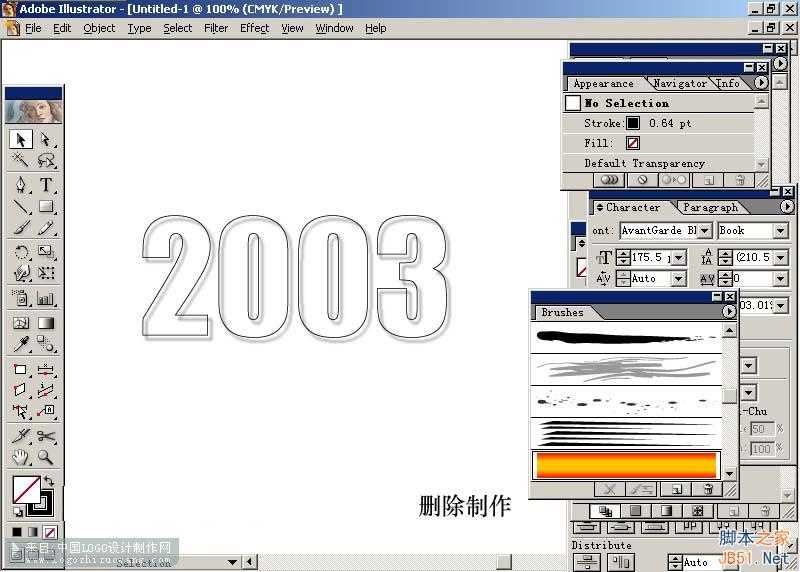Swap fill and stroke colors
The image size is (800, 572).
[x=49, y=481]
